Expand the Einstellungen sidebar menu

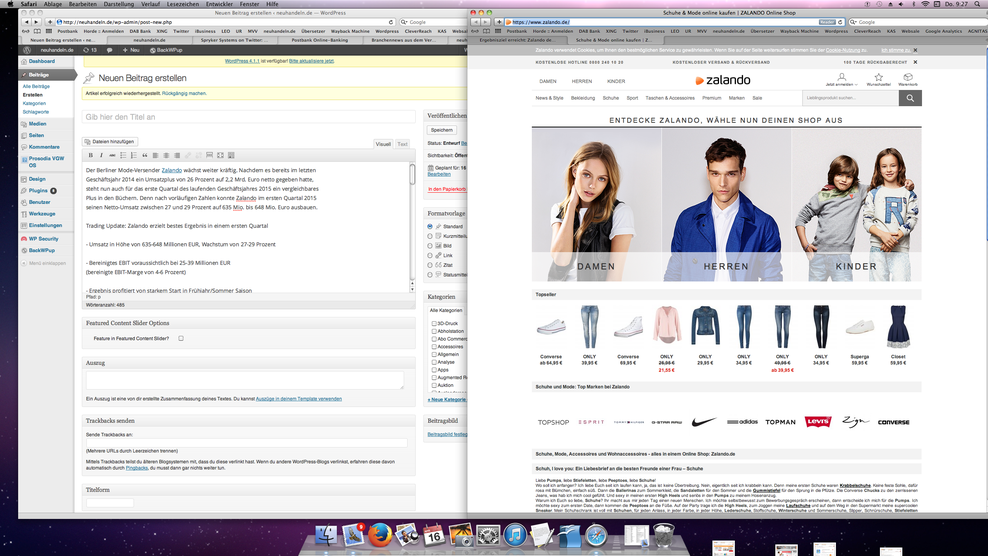(47, 225)
